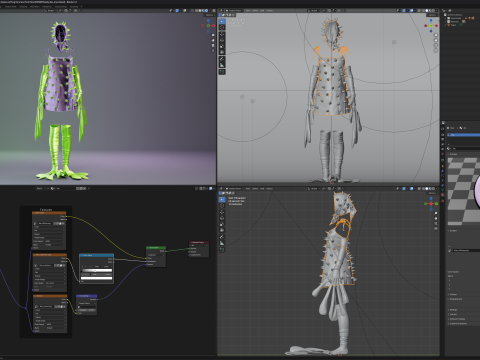Viewport: 480px width, 360px height.
Task: Toggle overlays in front-view viewport header
Action: click(411, 10)
